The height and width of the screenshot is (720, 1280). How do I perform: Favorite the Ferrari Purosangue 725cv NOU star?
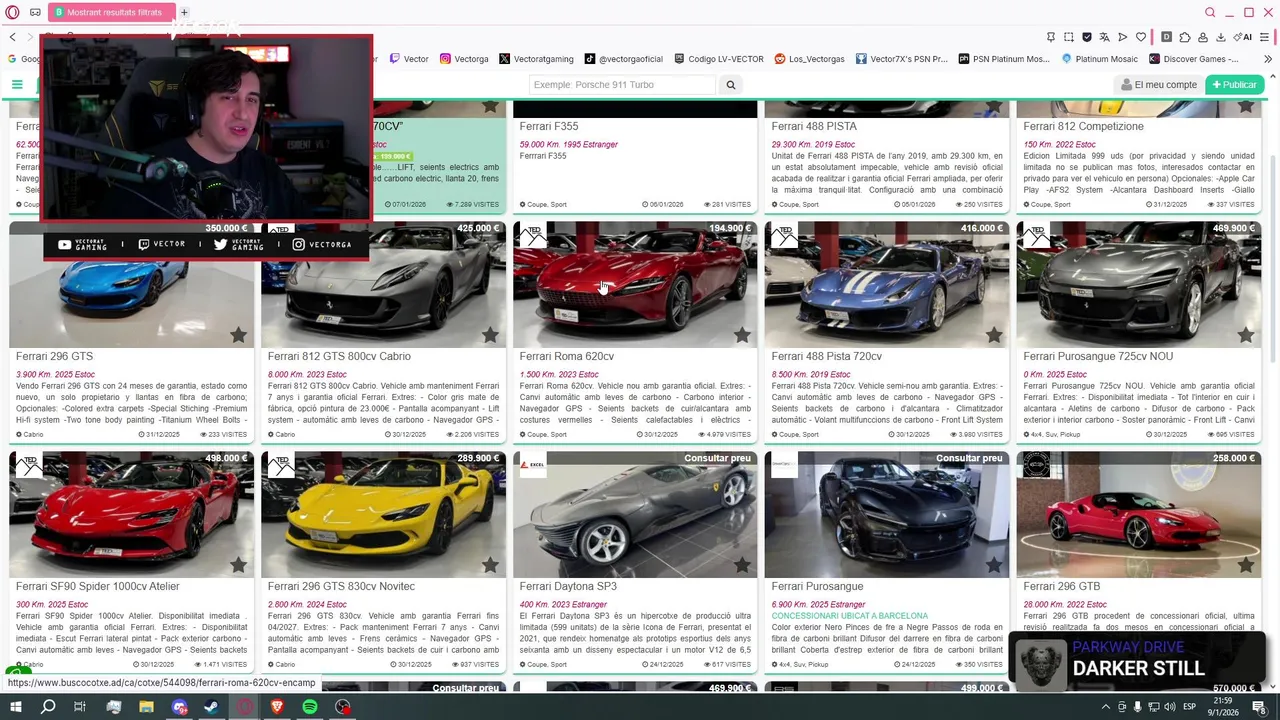tap(1246, 335)
